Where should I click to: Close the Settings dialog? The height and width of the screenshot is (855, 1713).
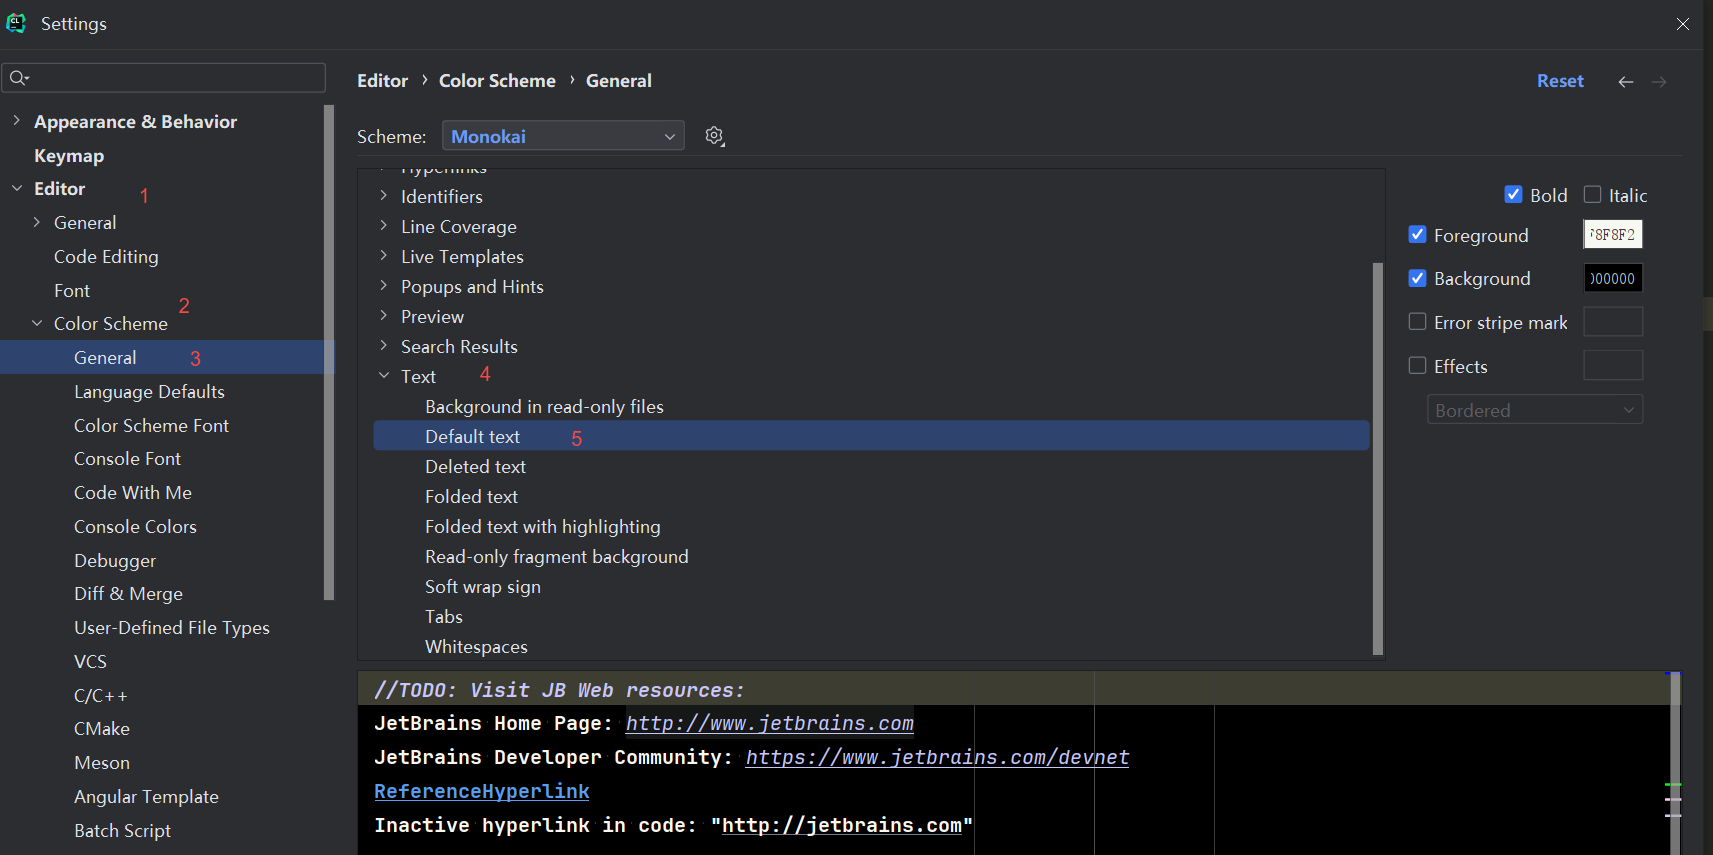coord(1683,24)
